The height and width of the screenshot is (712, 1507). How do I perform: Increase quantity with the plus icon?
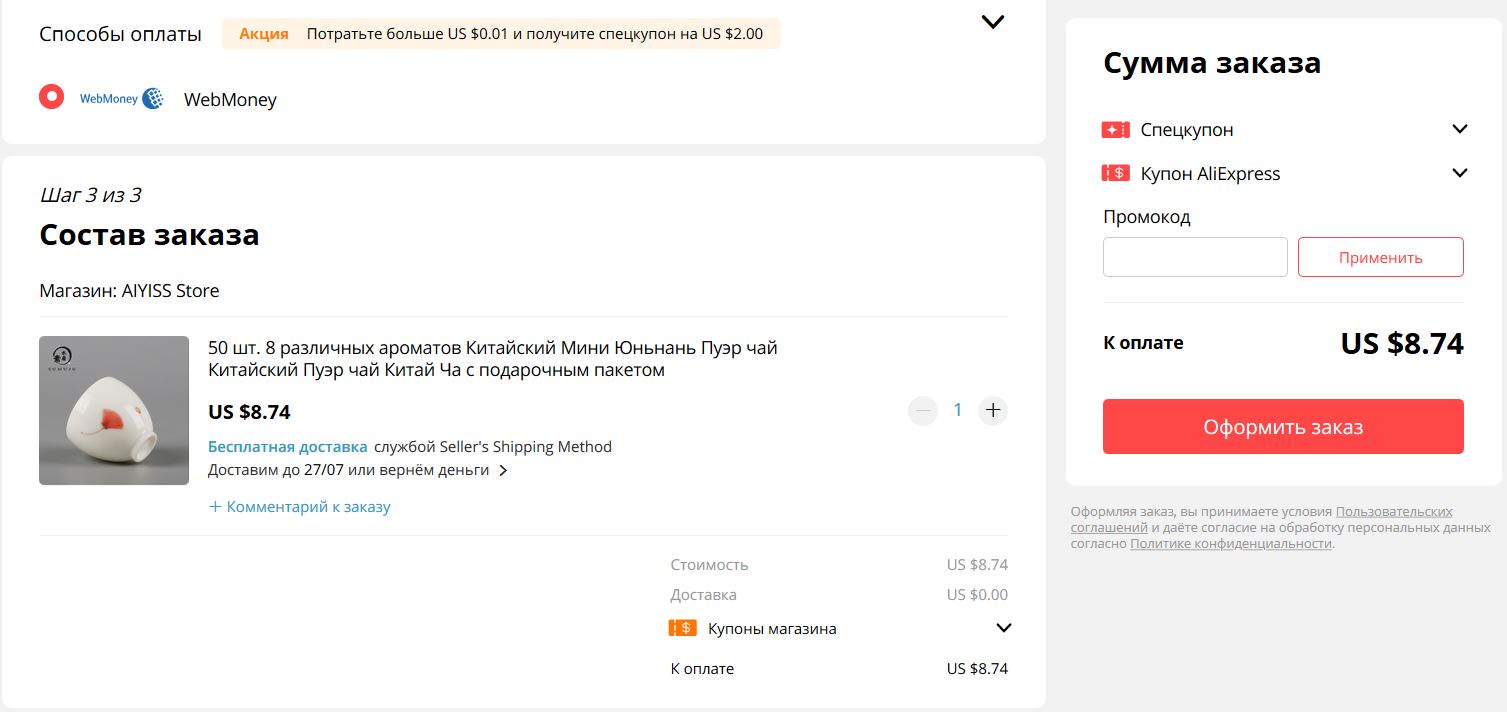(x=992, y=410)
